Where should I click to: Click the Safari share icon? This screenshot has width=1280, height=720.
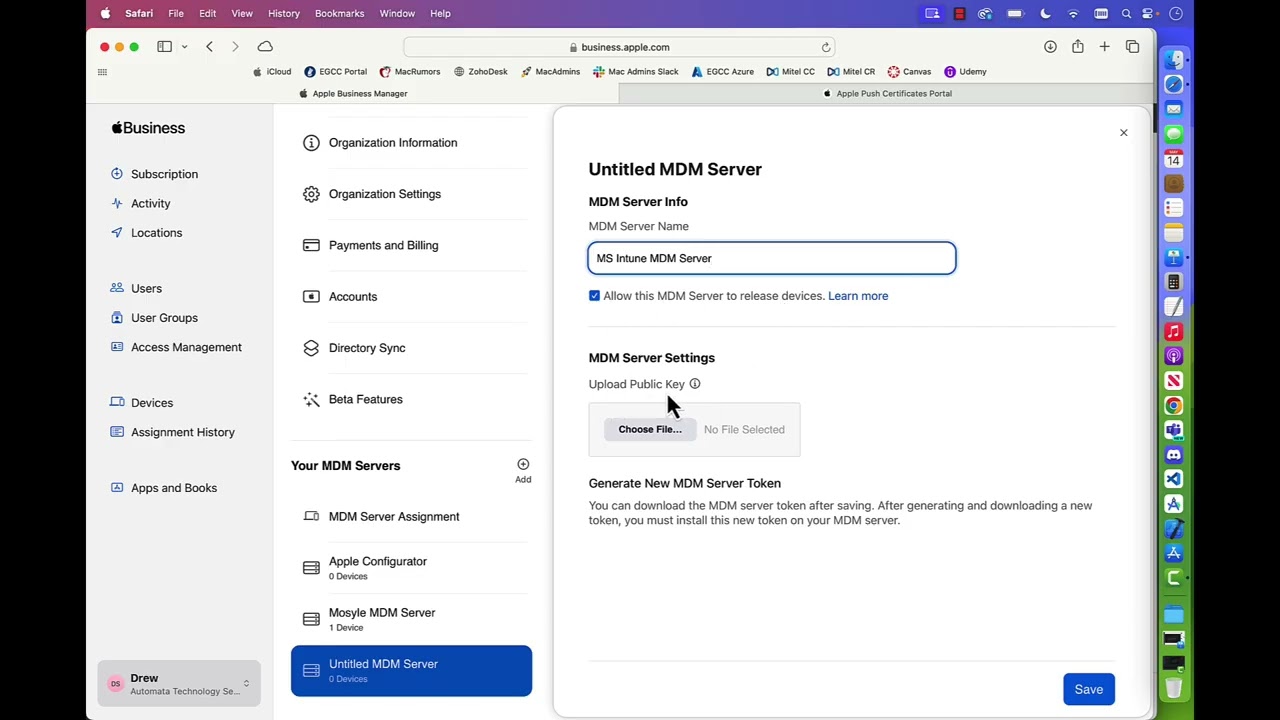[x=1077, y=47]
